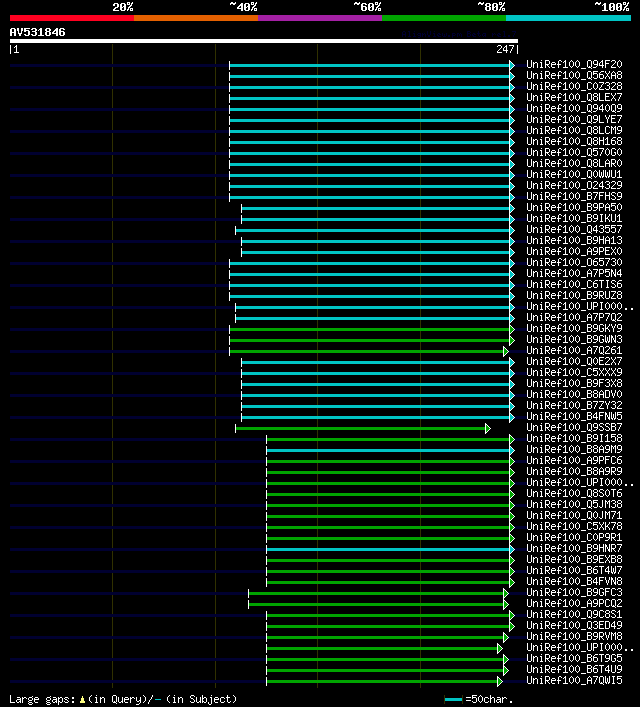The height and width of the screenshot is (707, 640).
Task: Select the UniRef100_B6T9G5 label
Action: tap(574, 659)
